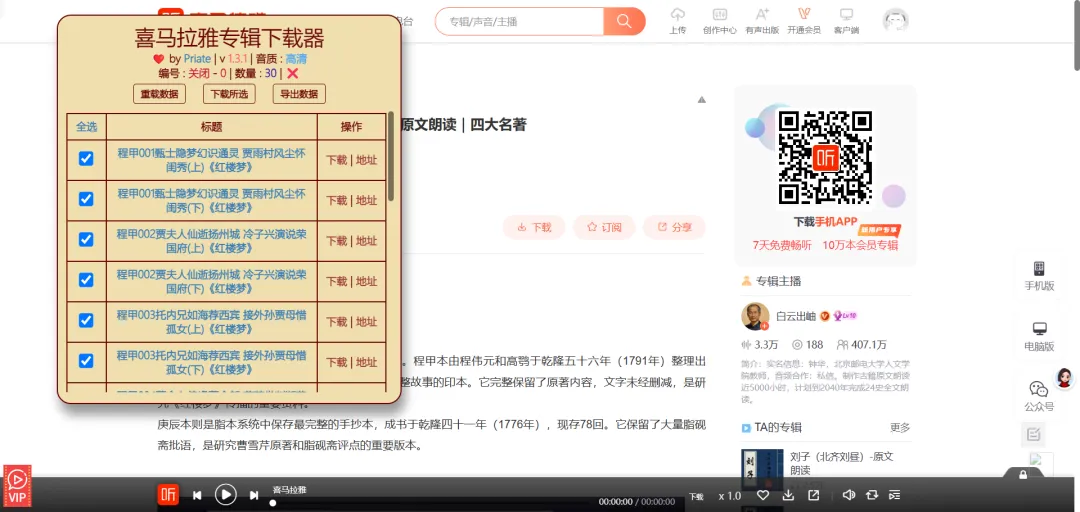Change playback speed x 1.0 in player
The width and height of the screenshot is (1080, 512).
[x=730, y=495]
